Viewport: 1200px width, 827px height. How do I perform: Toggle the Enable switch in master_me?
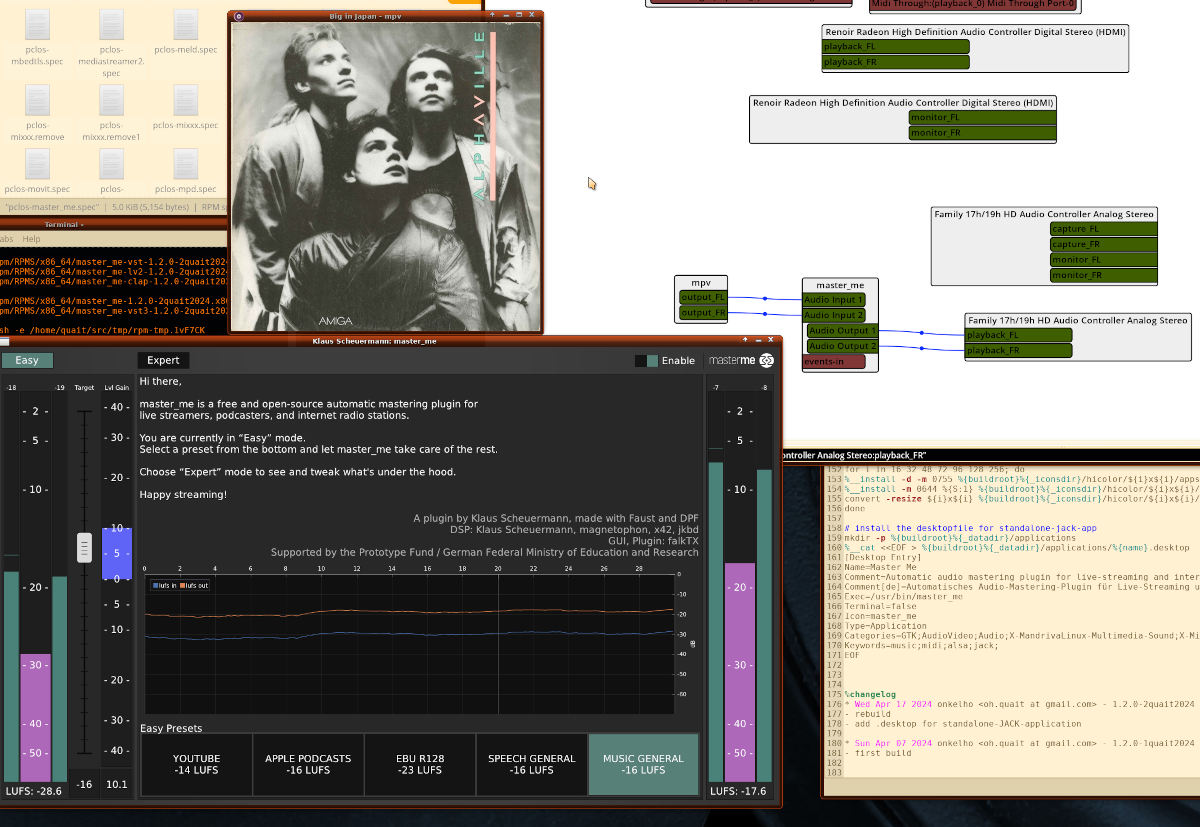point(647,361)
